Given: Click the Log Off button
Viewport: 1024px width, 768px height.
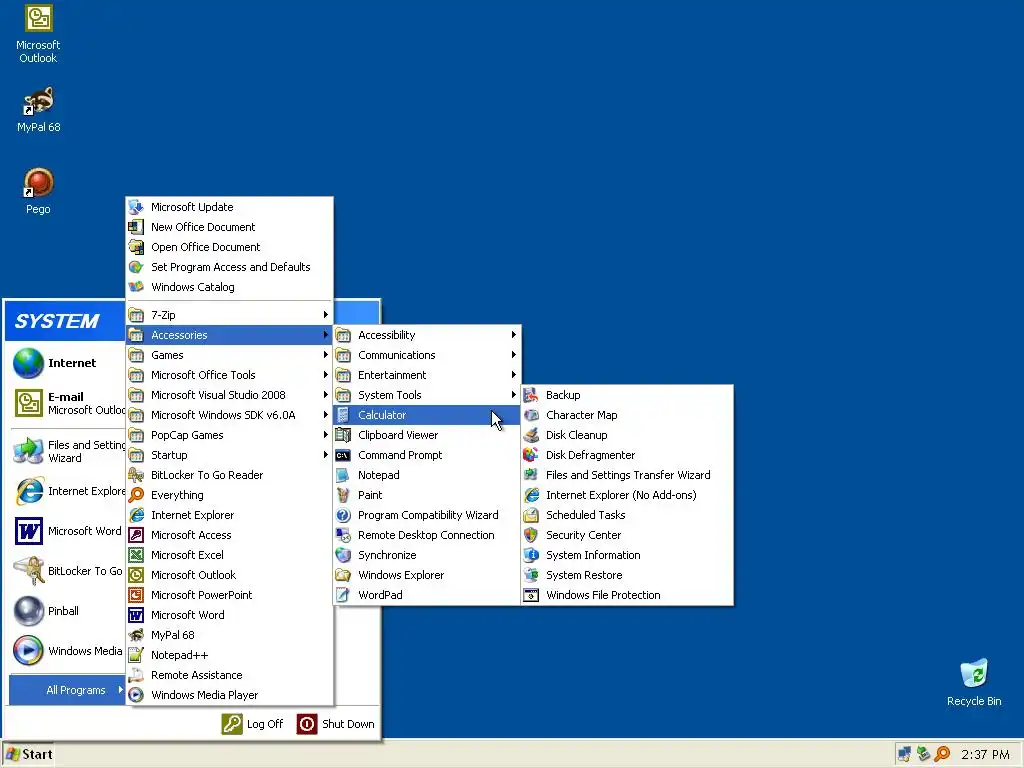Looking at the screenshot, I should pos(252,724).
